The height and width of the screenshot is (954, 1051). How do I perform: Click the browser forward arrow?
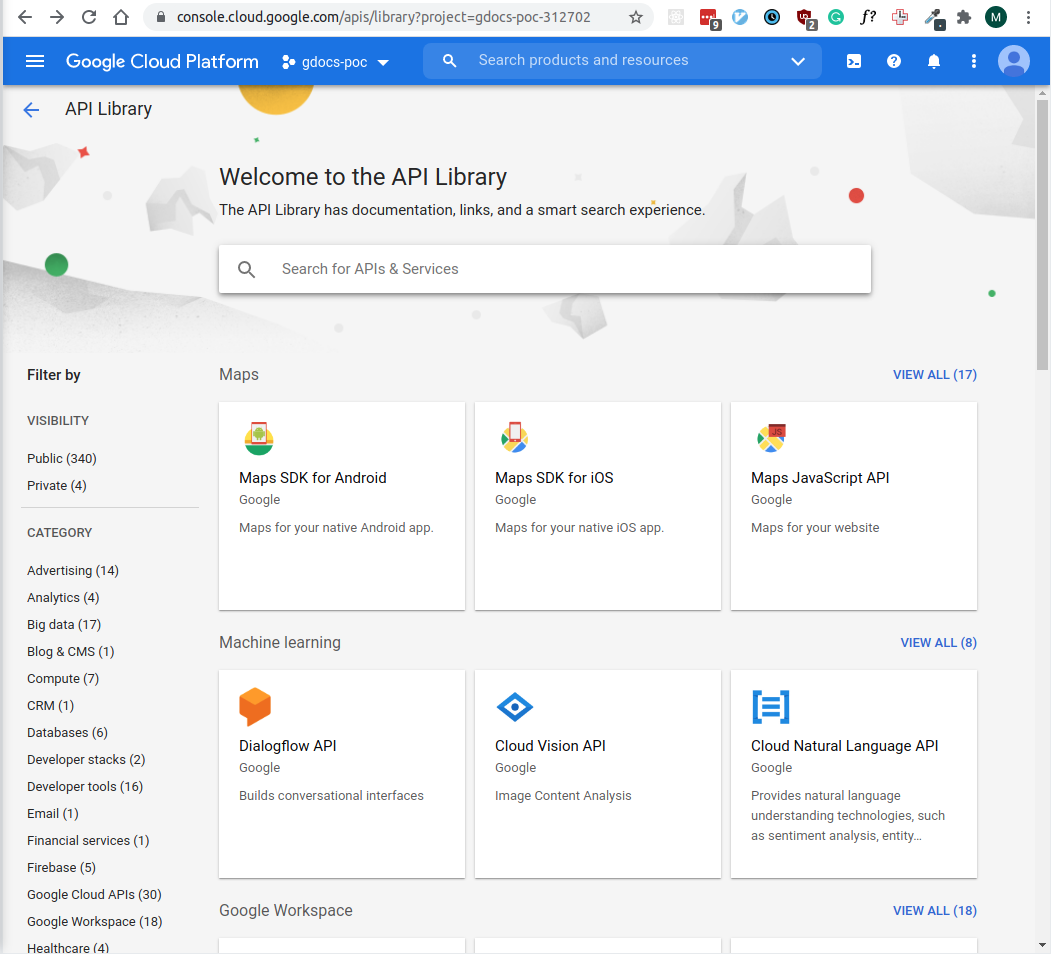pyautogui.click(x=57, y=17)
